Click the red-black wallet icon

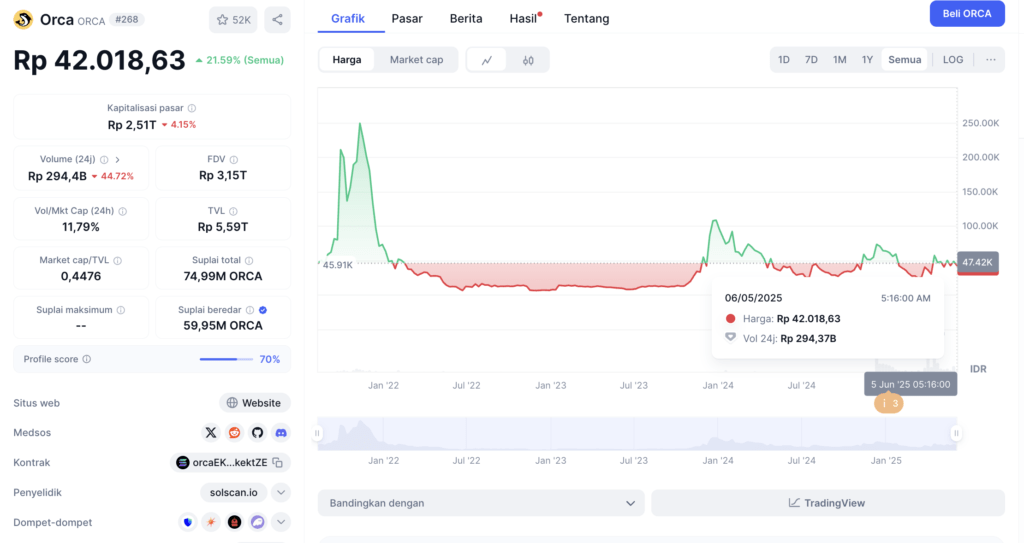tap(234, 522)
